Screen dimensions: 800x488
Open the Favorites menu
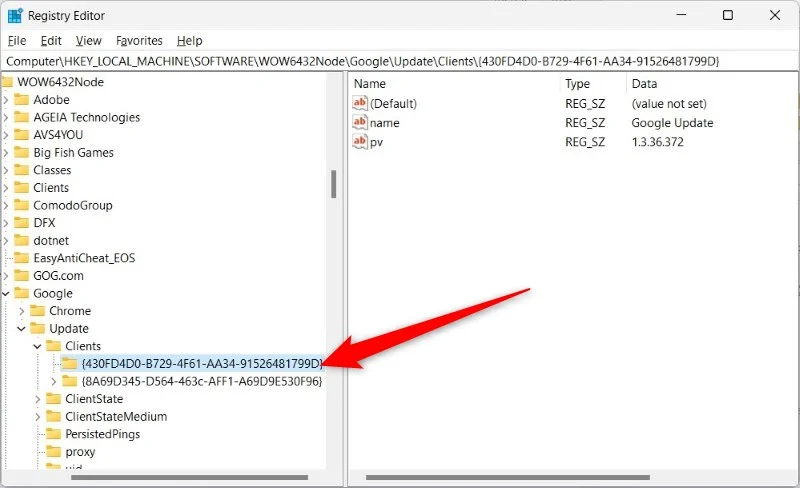(139, 41)
